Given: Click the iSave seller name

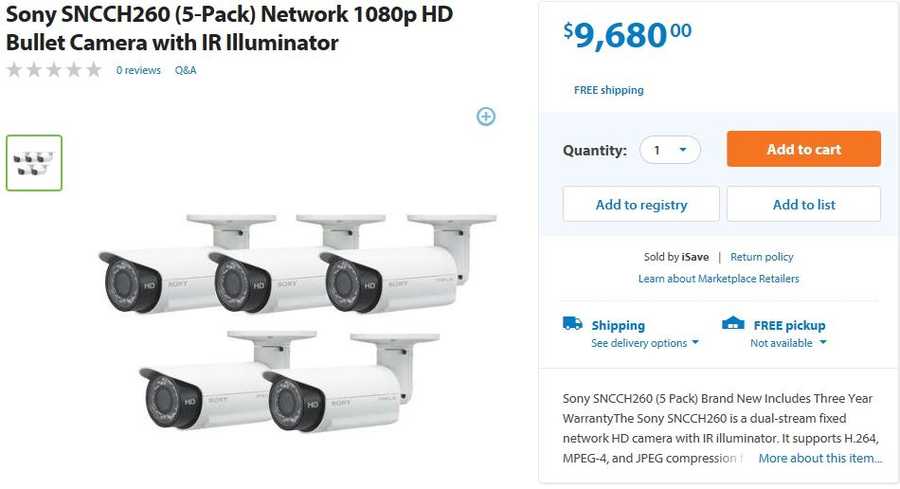Looking at the screenshot, I should [696, 257].
